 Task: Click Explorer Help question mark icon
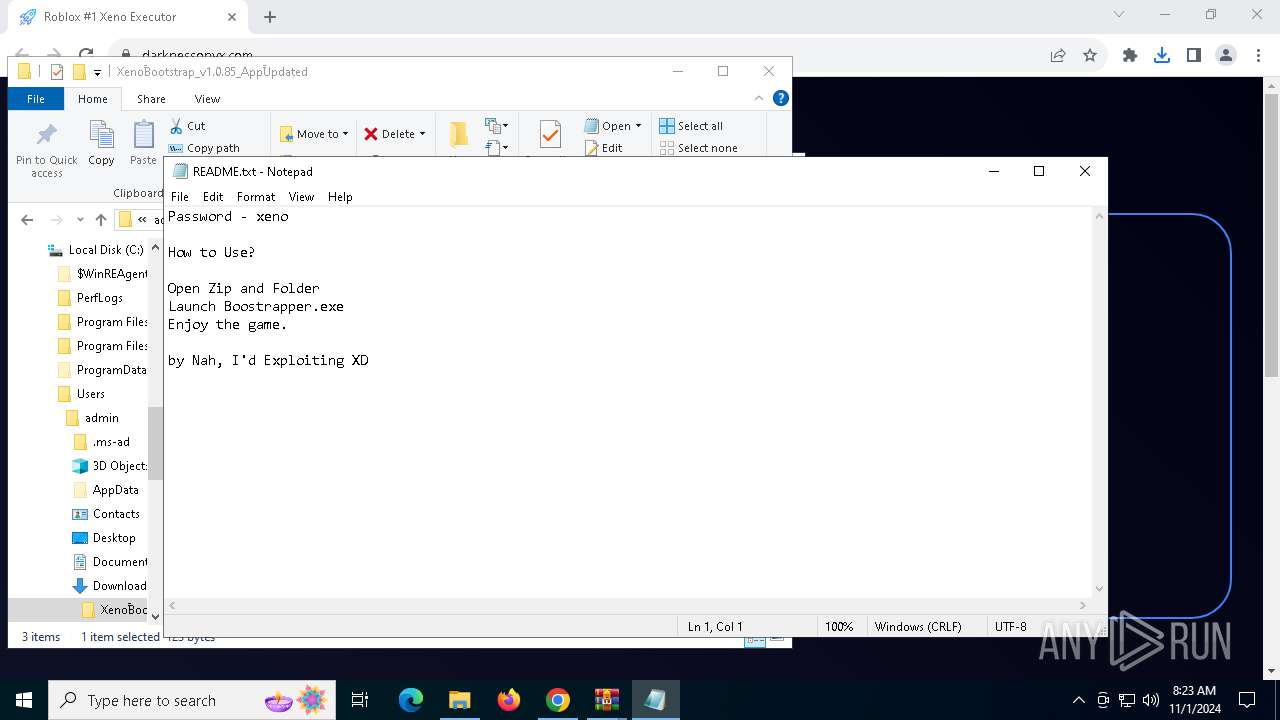pos(781,98)
